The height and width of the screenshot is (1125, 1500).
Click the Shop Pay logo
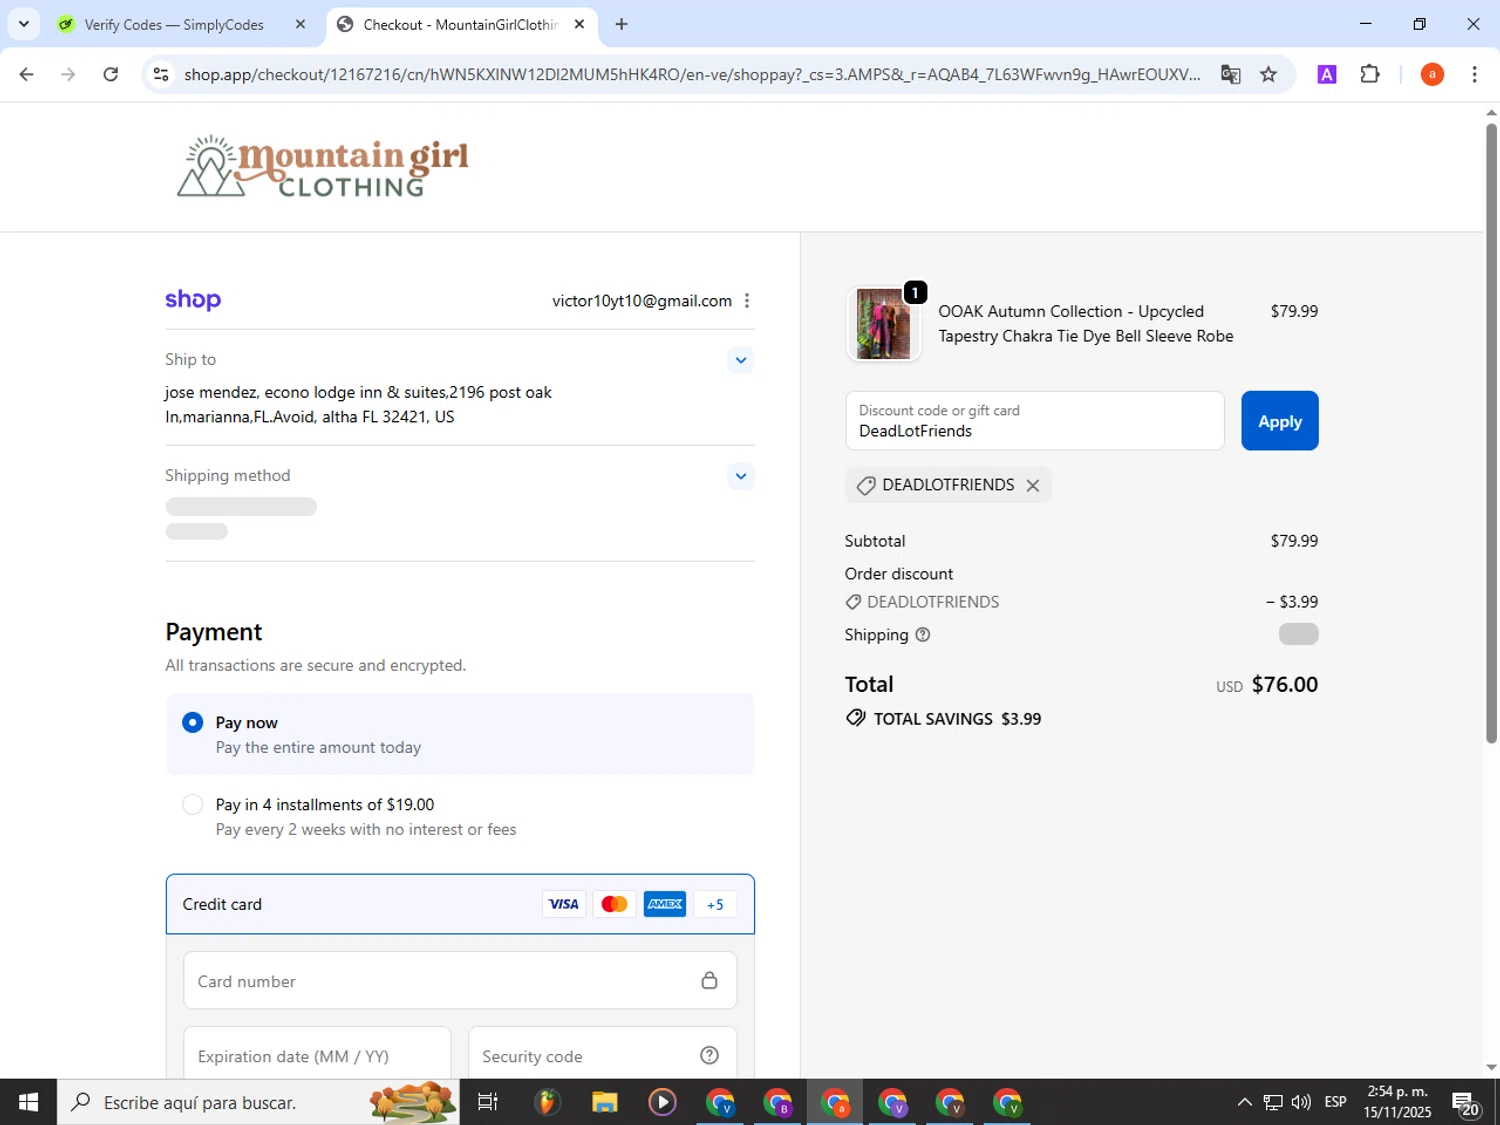(x=193, y=299)
